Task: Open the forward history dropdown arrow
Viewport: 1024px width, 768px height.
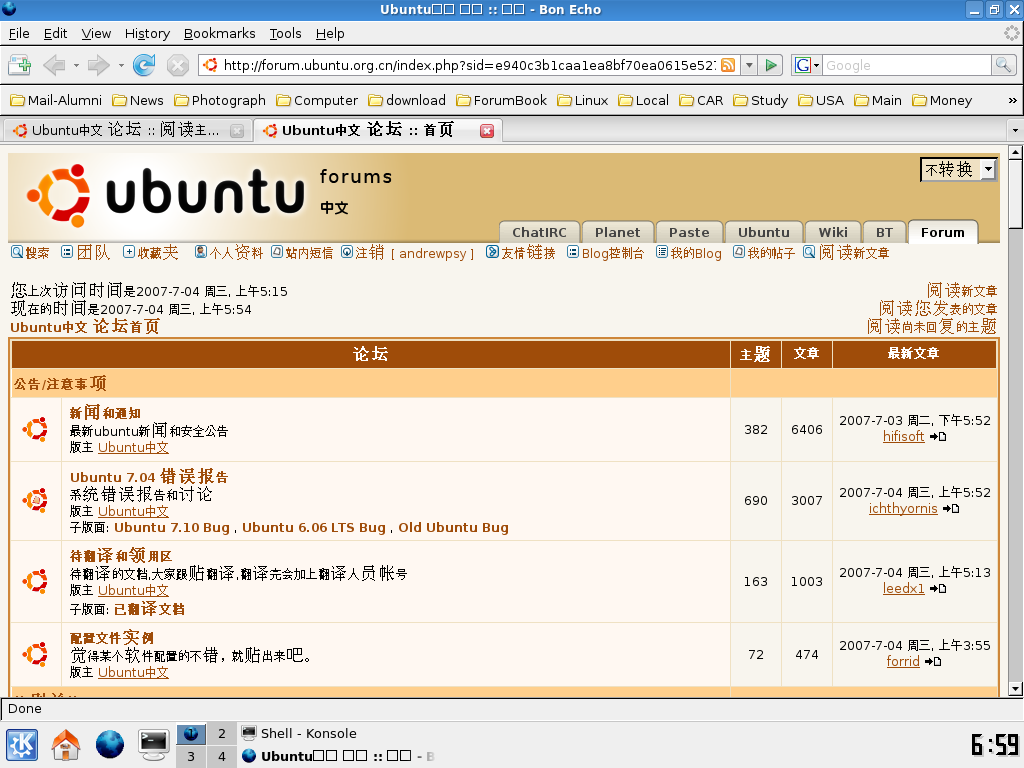Action: [x=121, y=65]
